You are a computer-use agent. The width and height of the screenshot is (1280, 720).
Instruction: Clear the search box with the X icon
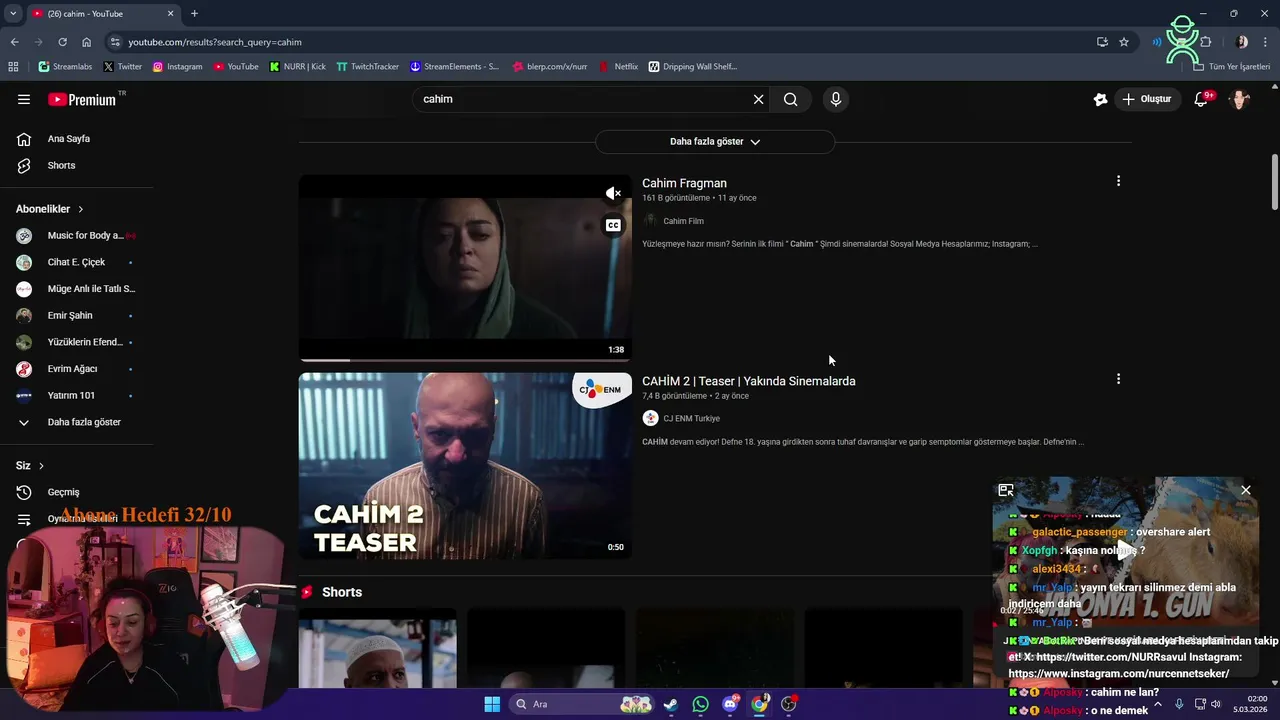pyautogui.click(x=758, y=99)
